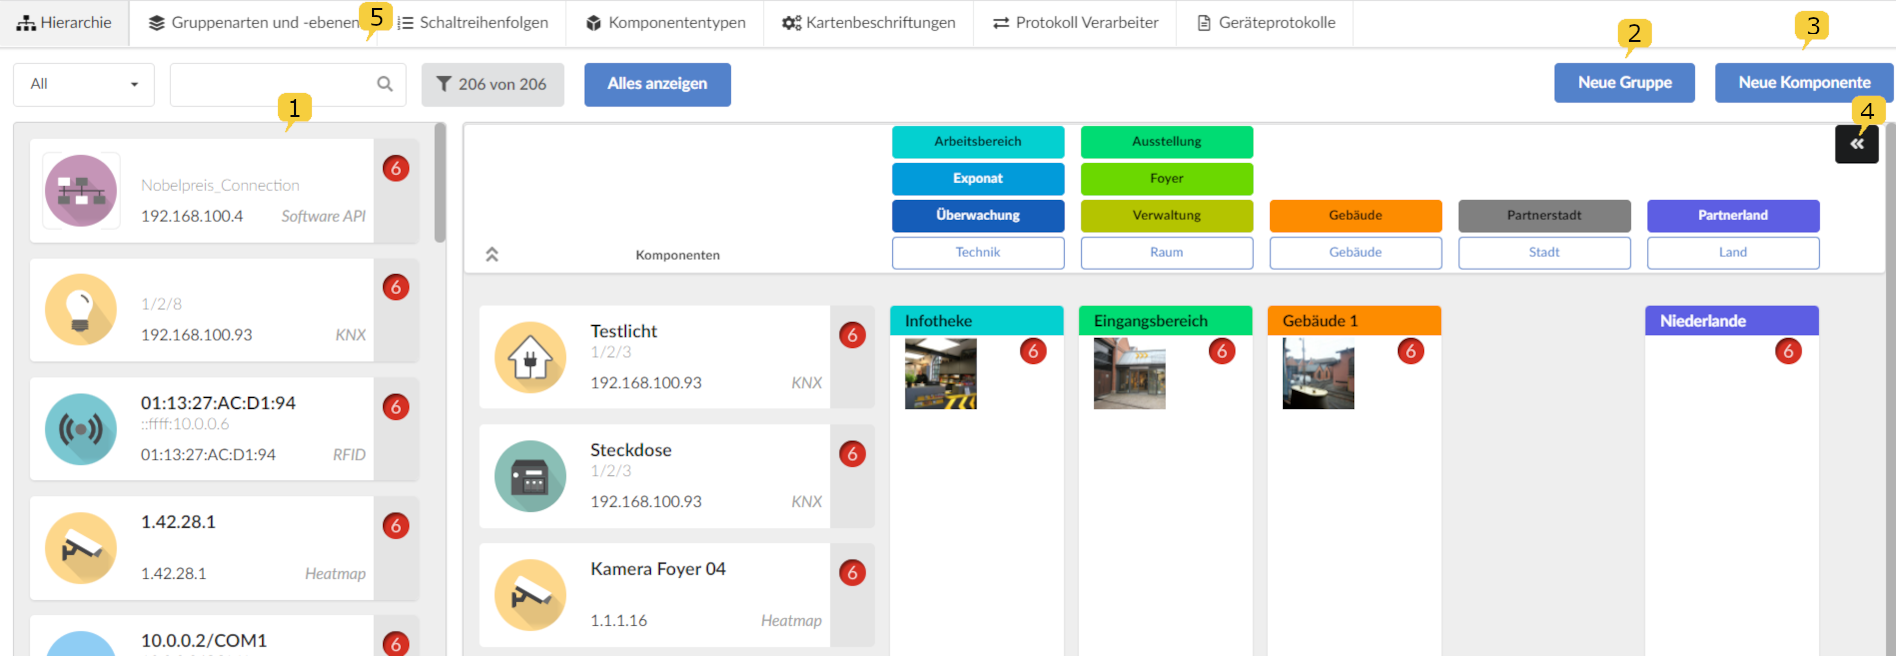Switch to Gruppenarten und -ebenen tab
The height and width of the screenshot is (656, 1896).
click(253, 23)
